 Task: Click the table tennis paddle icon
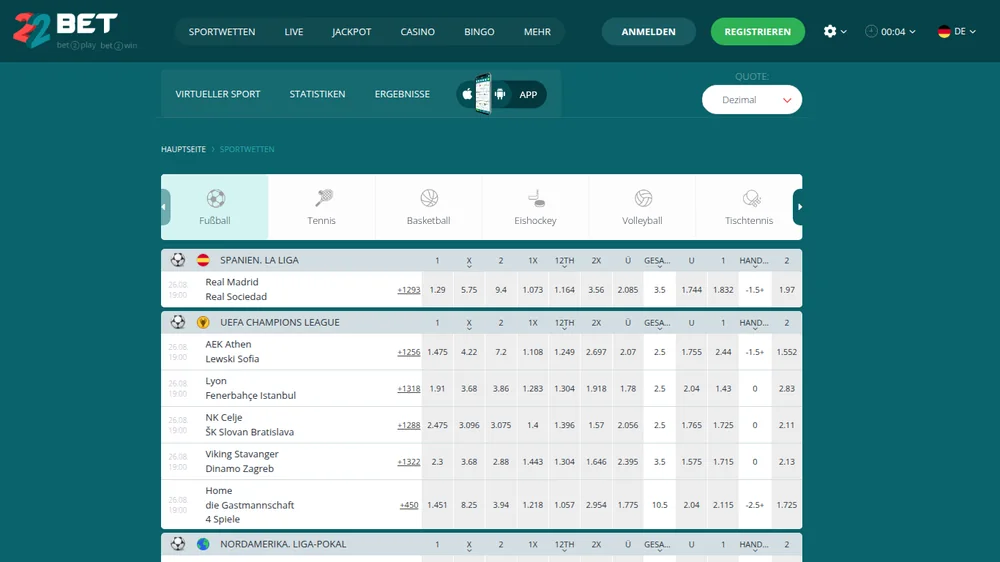click(751, 198)
